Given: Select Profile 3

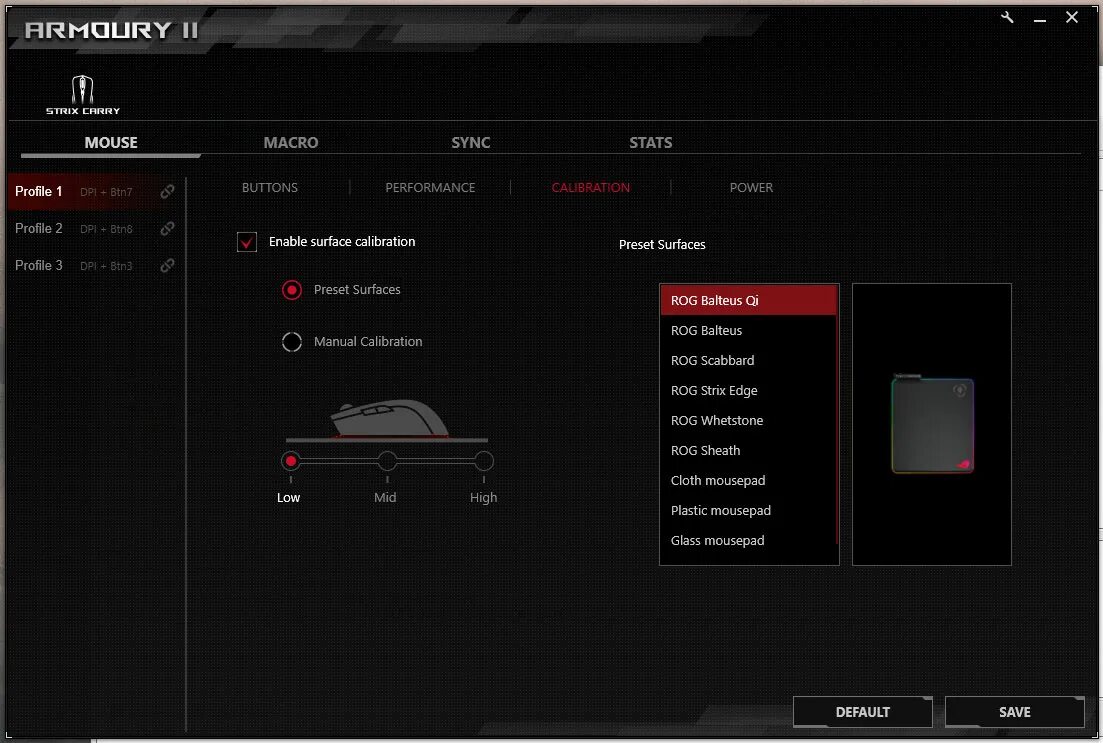Looking at the screenshot, I should [95, 265].
